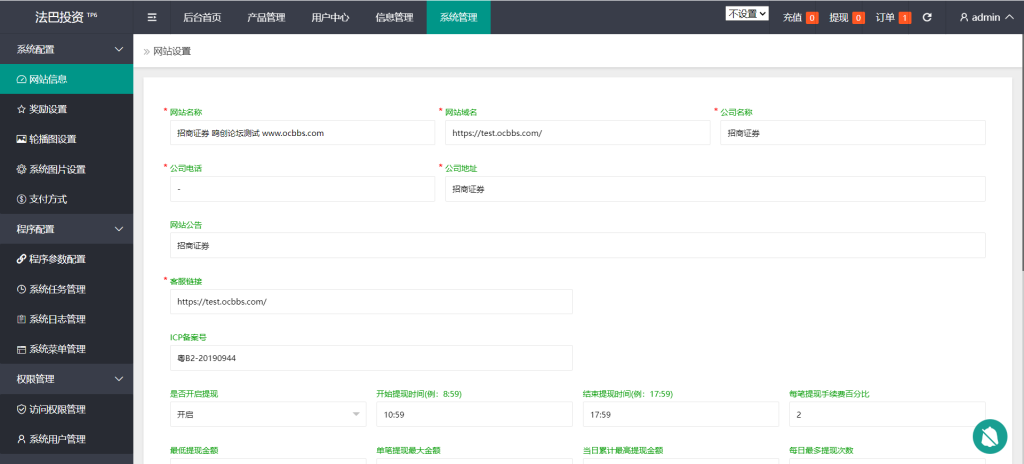Open 系统日志管理 page
The width and height of the screenshot is (1024, 464).
(x=67, y=320)
